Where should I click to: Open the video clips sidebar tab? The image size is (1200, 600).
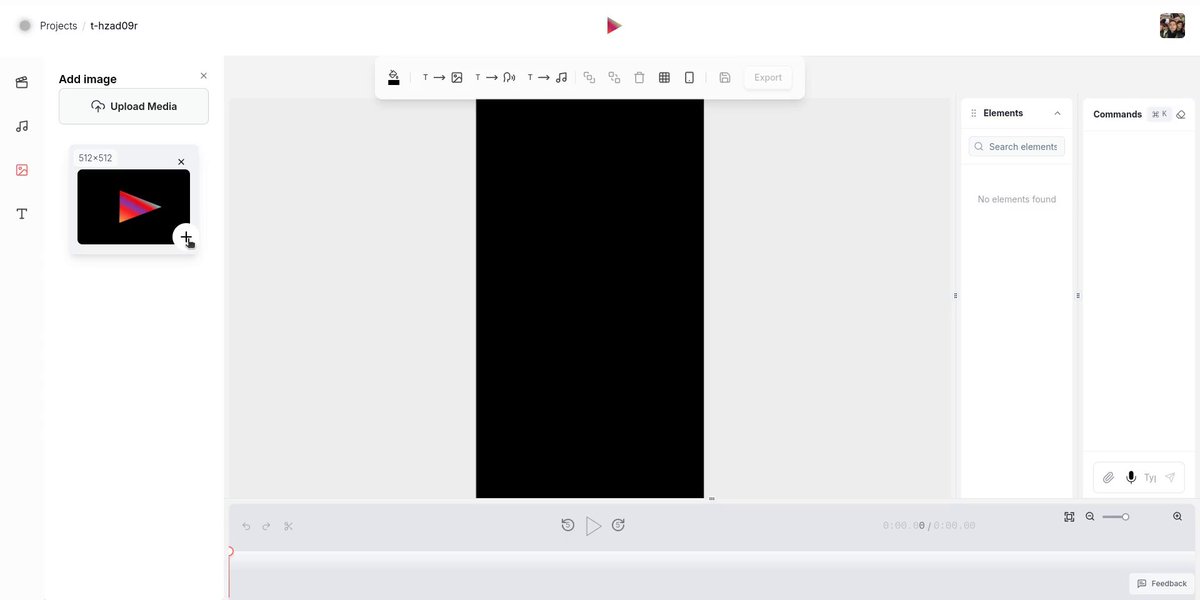click(x=22, y=82)
